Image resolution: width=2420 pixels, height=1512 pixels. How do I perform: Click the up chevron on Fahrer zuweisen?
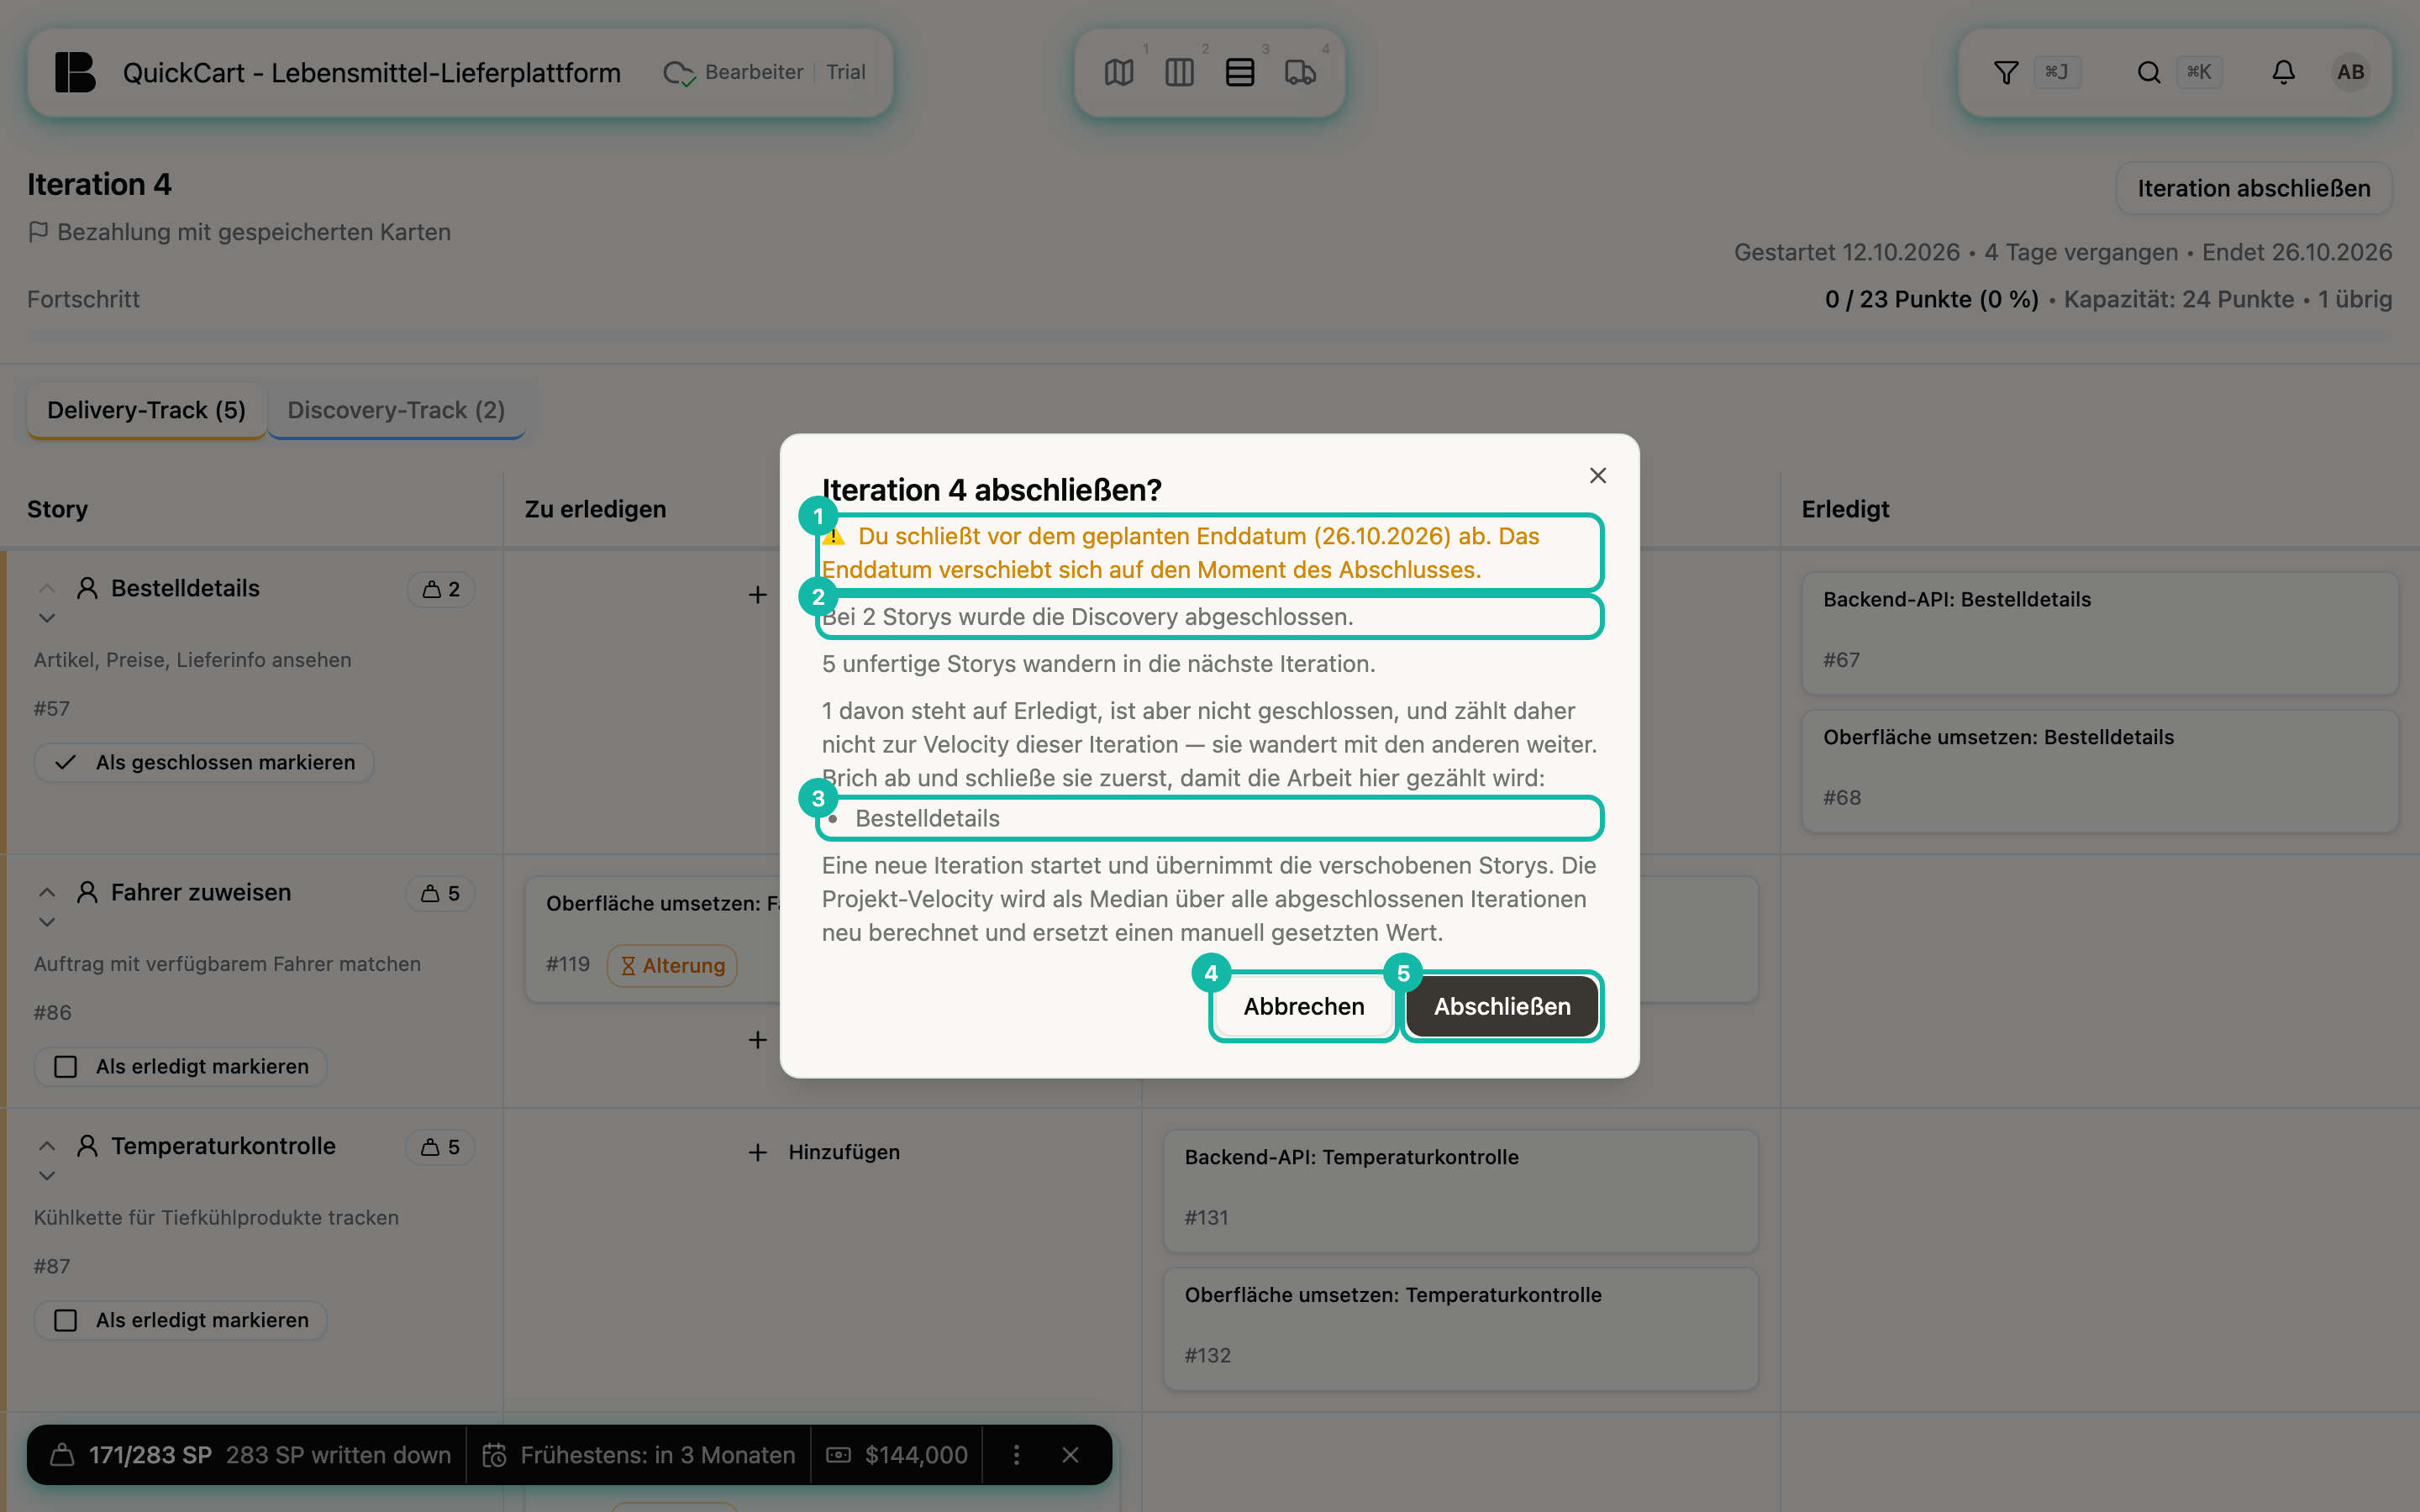[x=47, y=892]
